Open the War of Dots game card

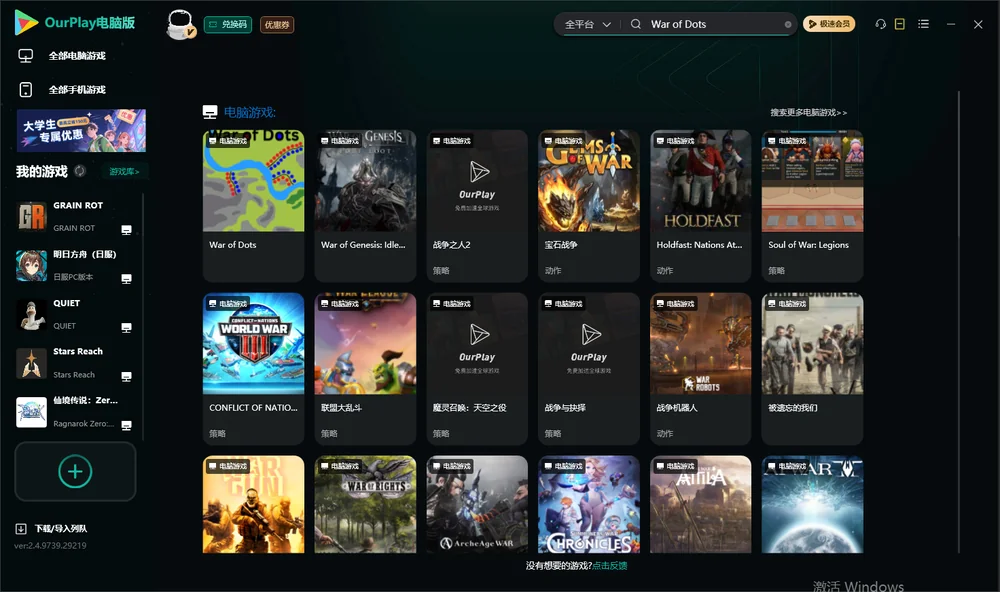pyautogui.click(x=254, y=205)
